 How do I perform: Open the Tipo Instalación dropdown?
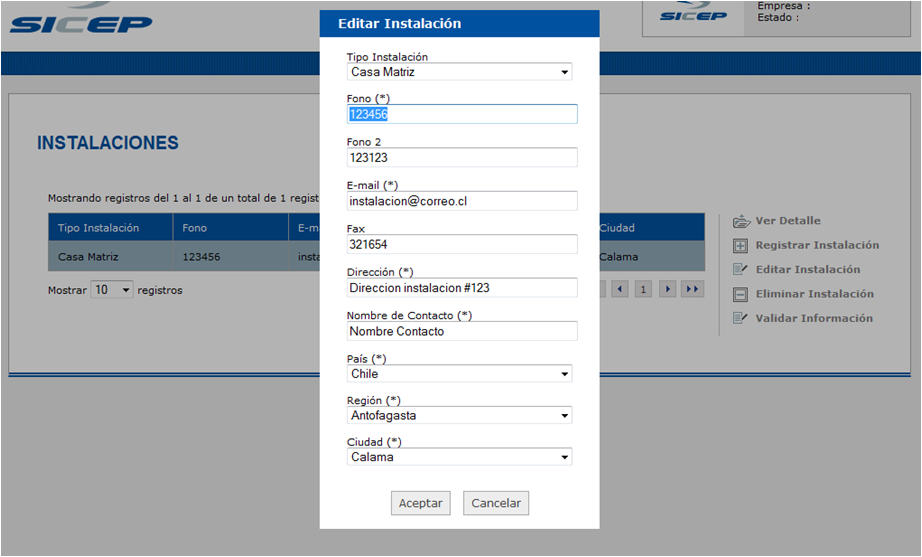click(x=459, y=72)
